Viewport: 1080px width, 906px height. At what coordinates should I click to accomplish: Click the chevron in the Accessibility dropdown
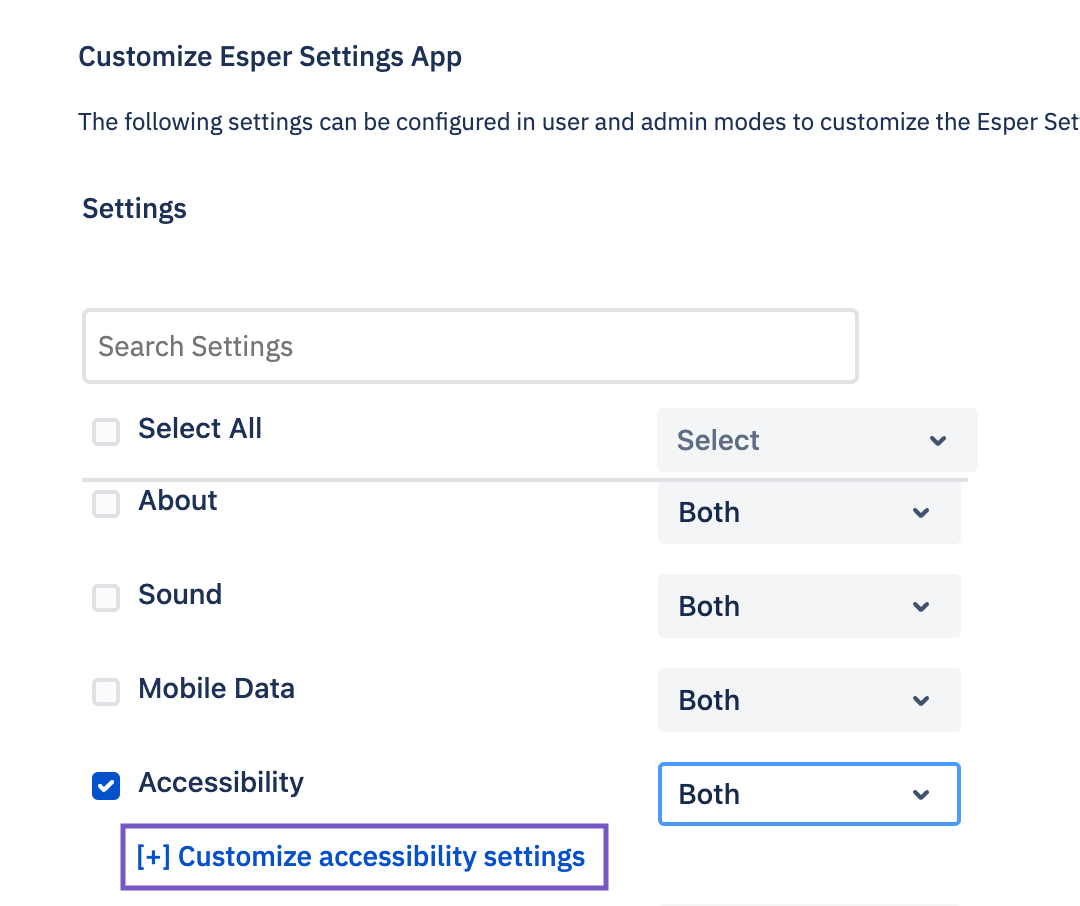(921, 794)
